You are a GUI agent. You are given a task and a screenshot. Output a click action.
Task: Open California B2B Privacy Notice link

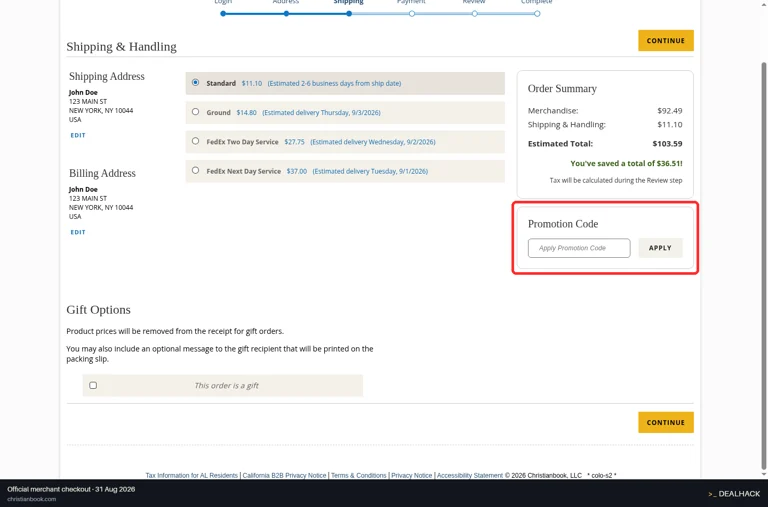click(x=284, y=475)
